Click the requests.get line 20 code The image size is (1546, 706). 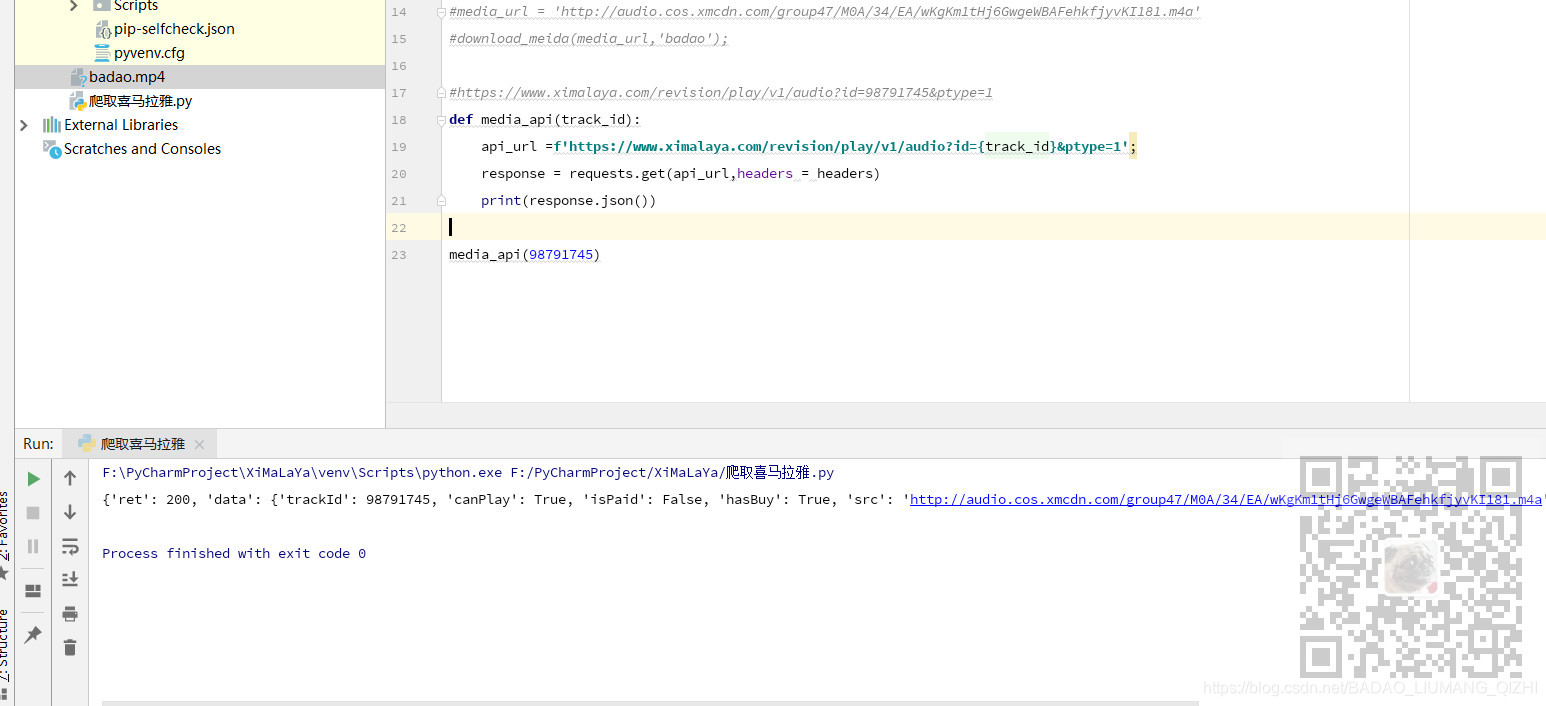pyautogui.click(x=680, y=174)
